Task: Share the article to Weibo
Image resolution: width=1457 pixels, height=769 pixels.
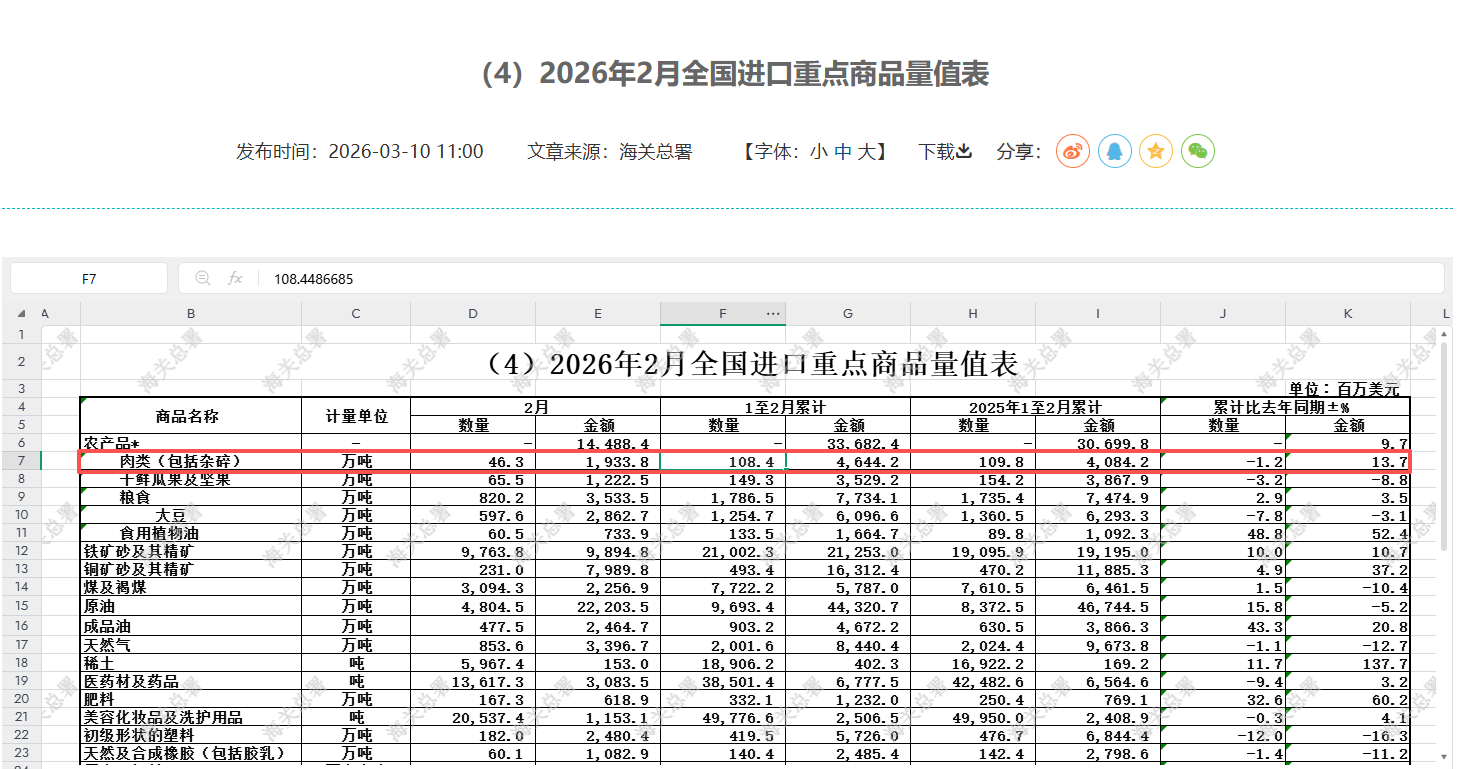Action: [x=1073, y=151]
